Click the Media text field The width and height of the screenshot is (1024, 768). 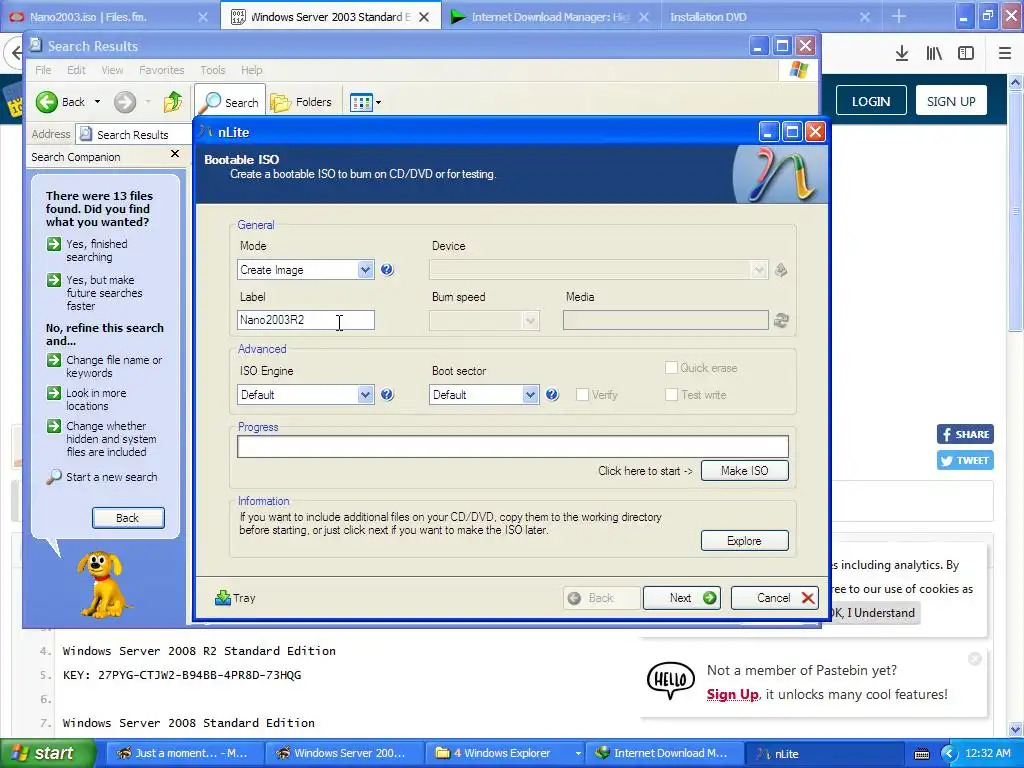[x=665, y=320]
